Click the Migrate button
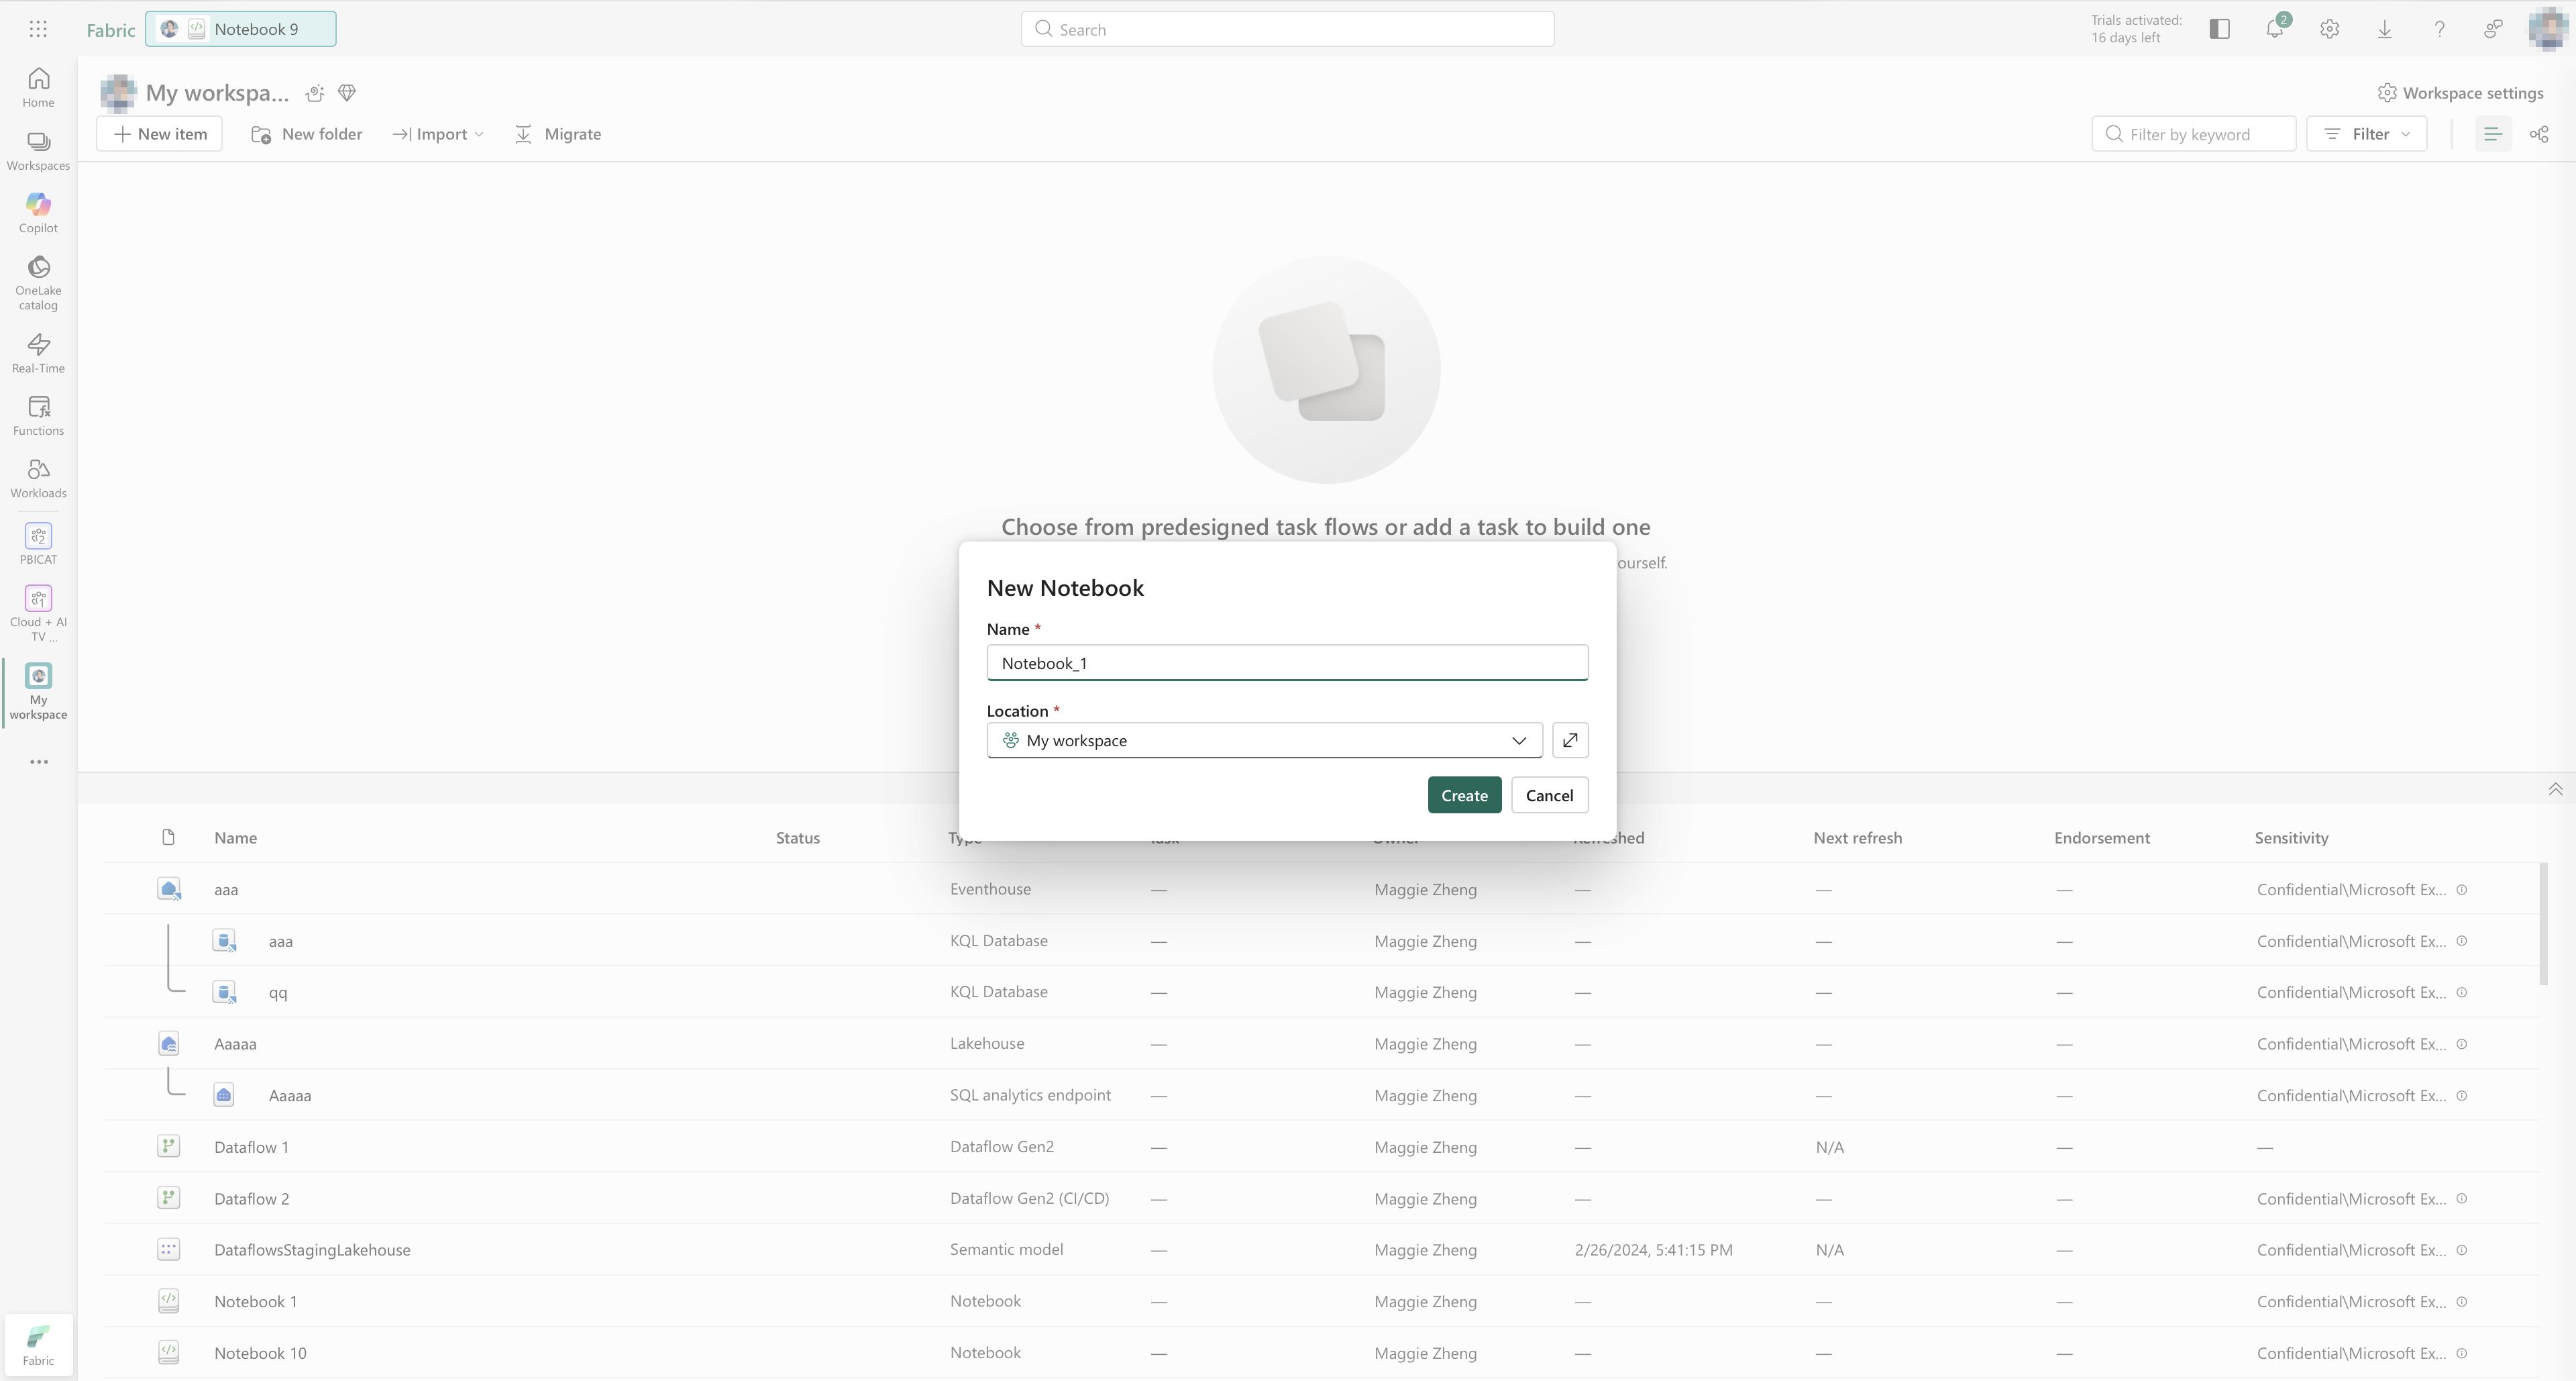The image size is (2576, 1381). coord(558,134)
